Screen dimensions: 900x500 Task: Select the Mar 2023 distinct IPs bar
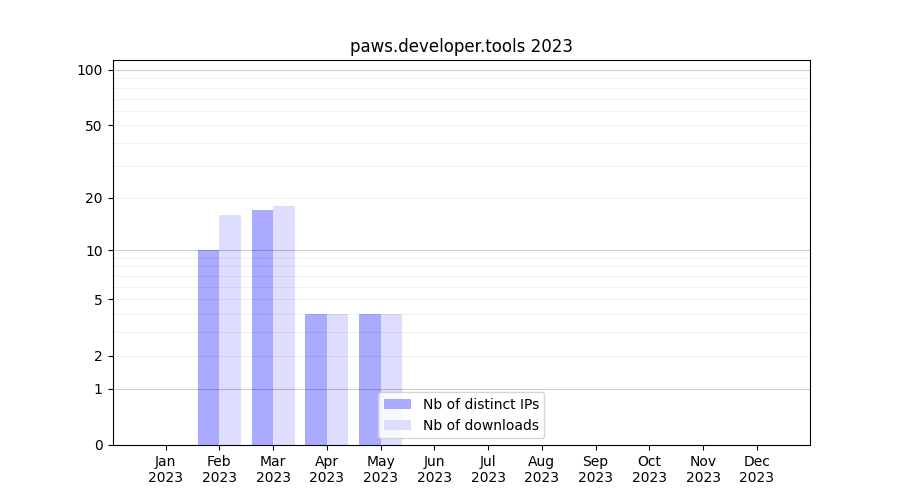262,327
